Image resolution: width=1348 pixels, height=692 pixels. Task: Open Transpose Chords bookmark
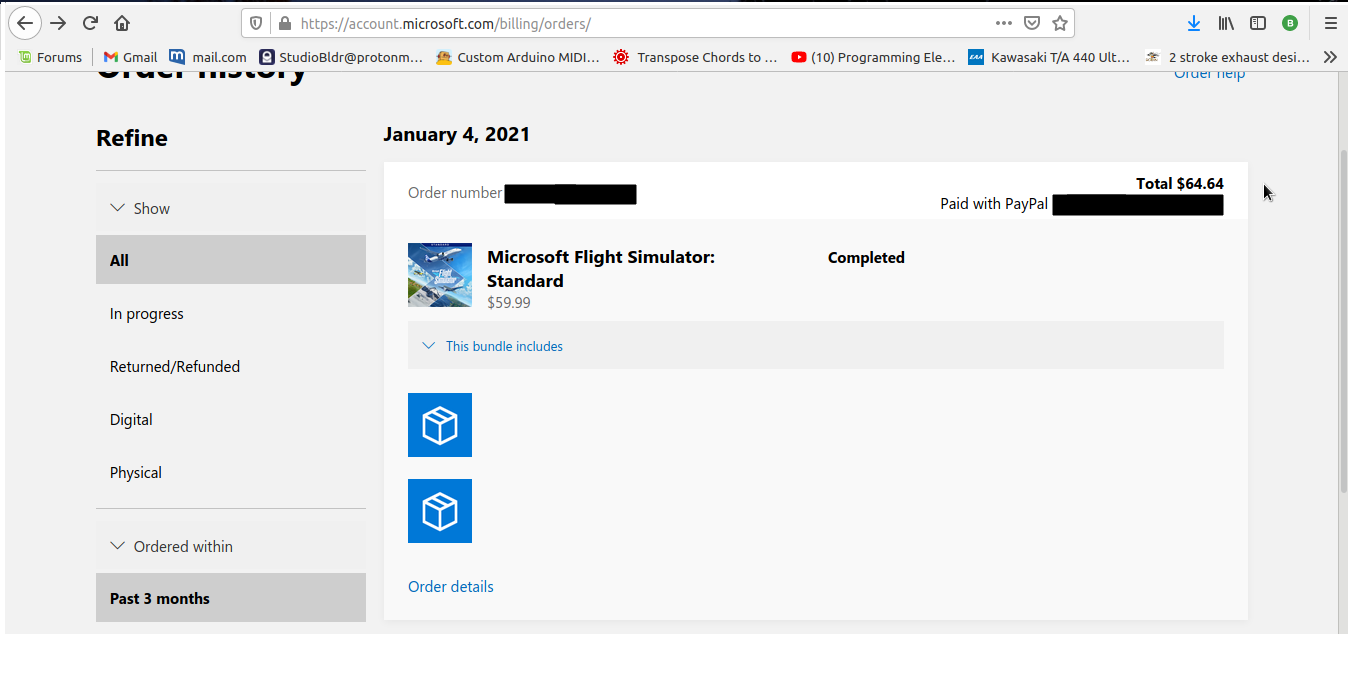(x=696, y=57)
